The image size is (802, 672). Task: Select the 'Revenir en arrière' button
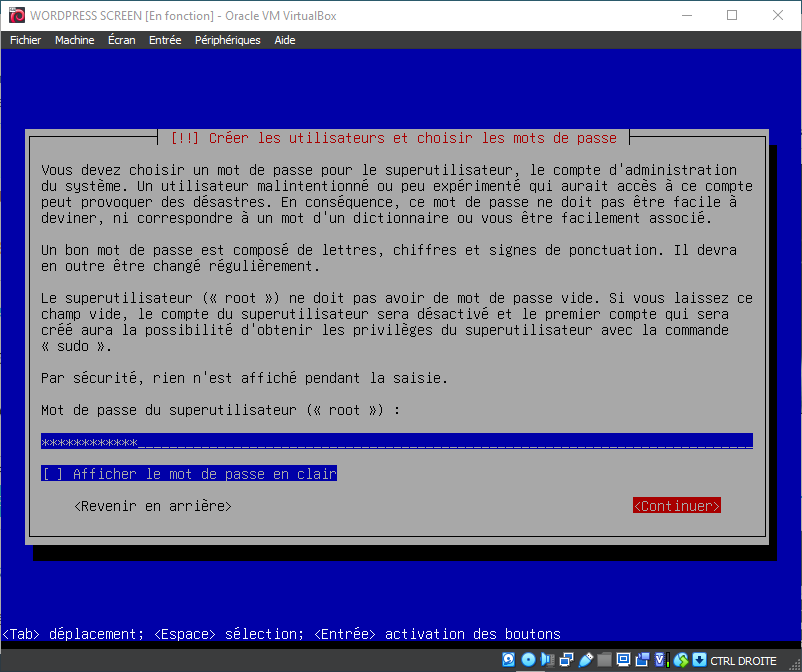153,506
